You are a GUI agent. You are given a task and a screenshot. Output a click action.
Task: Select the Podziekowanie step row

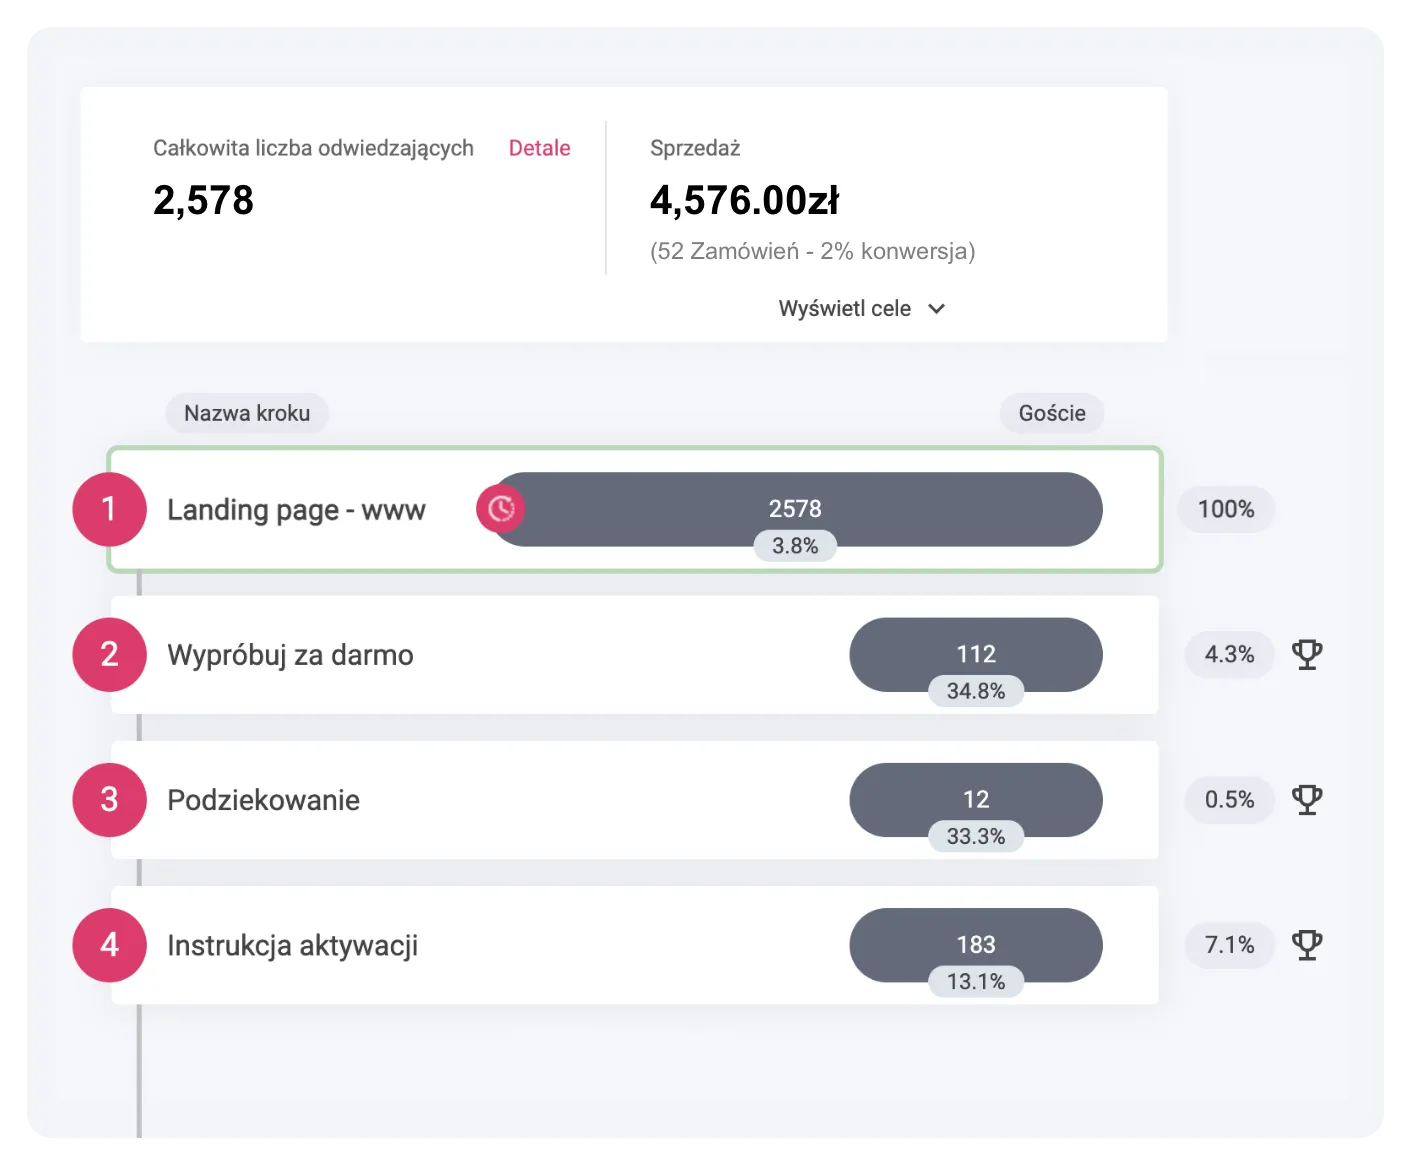point(635,800)
